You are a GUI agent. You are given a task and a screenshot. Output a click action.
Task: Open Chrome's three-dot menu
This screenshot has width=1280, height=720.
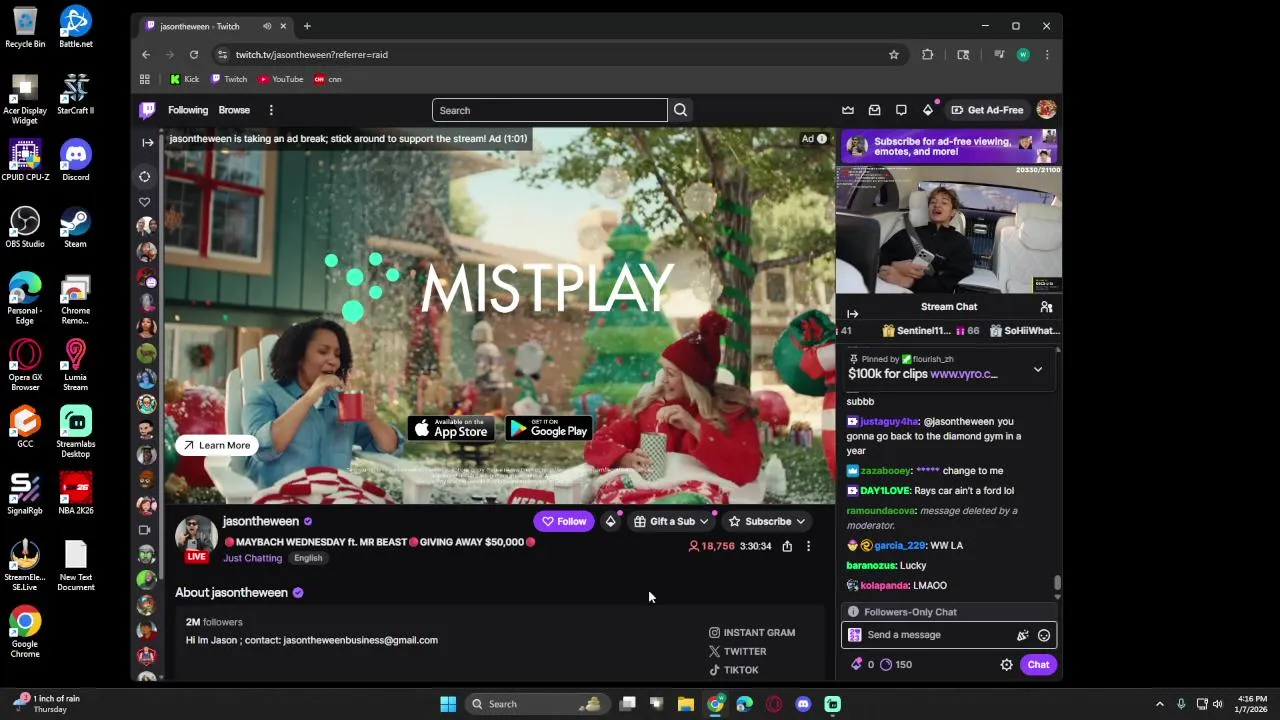[x=1047, y=55]
